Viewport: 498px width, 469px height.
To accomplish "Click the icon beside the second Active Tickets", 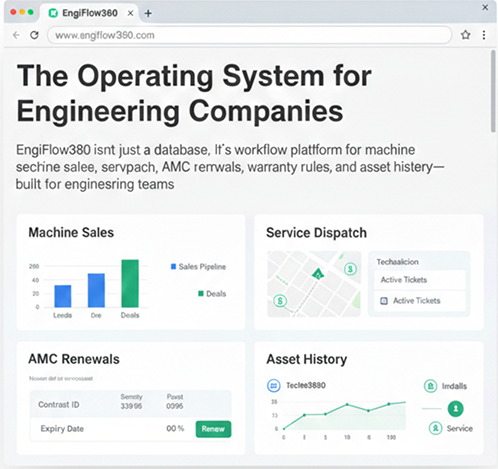I will point(384,301).
